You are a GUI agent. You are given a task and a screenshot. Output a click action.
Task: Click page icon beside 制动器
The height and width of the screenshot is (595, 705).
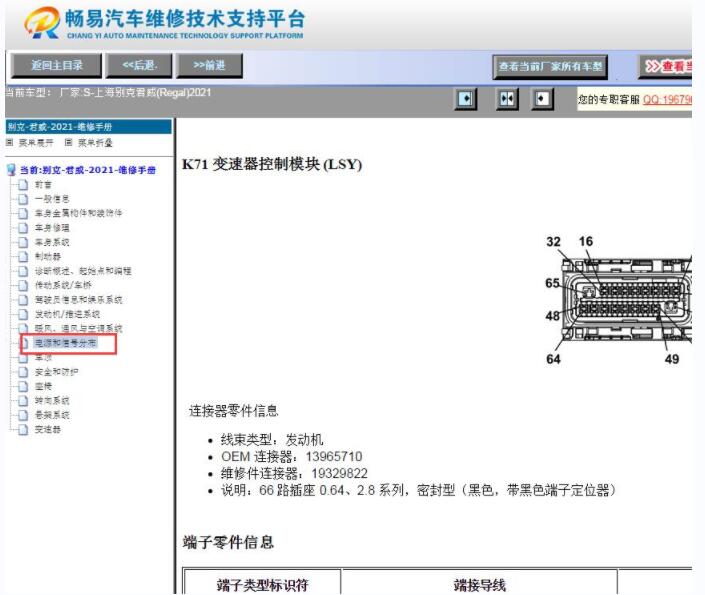point(23,256)
